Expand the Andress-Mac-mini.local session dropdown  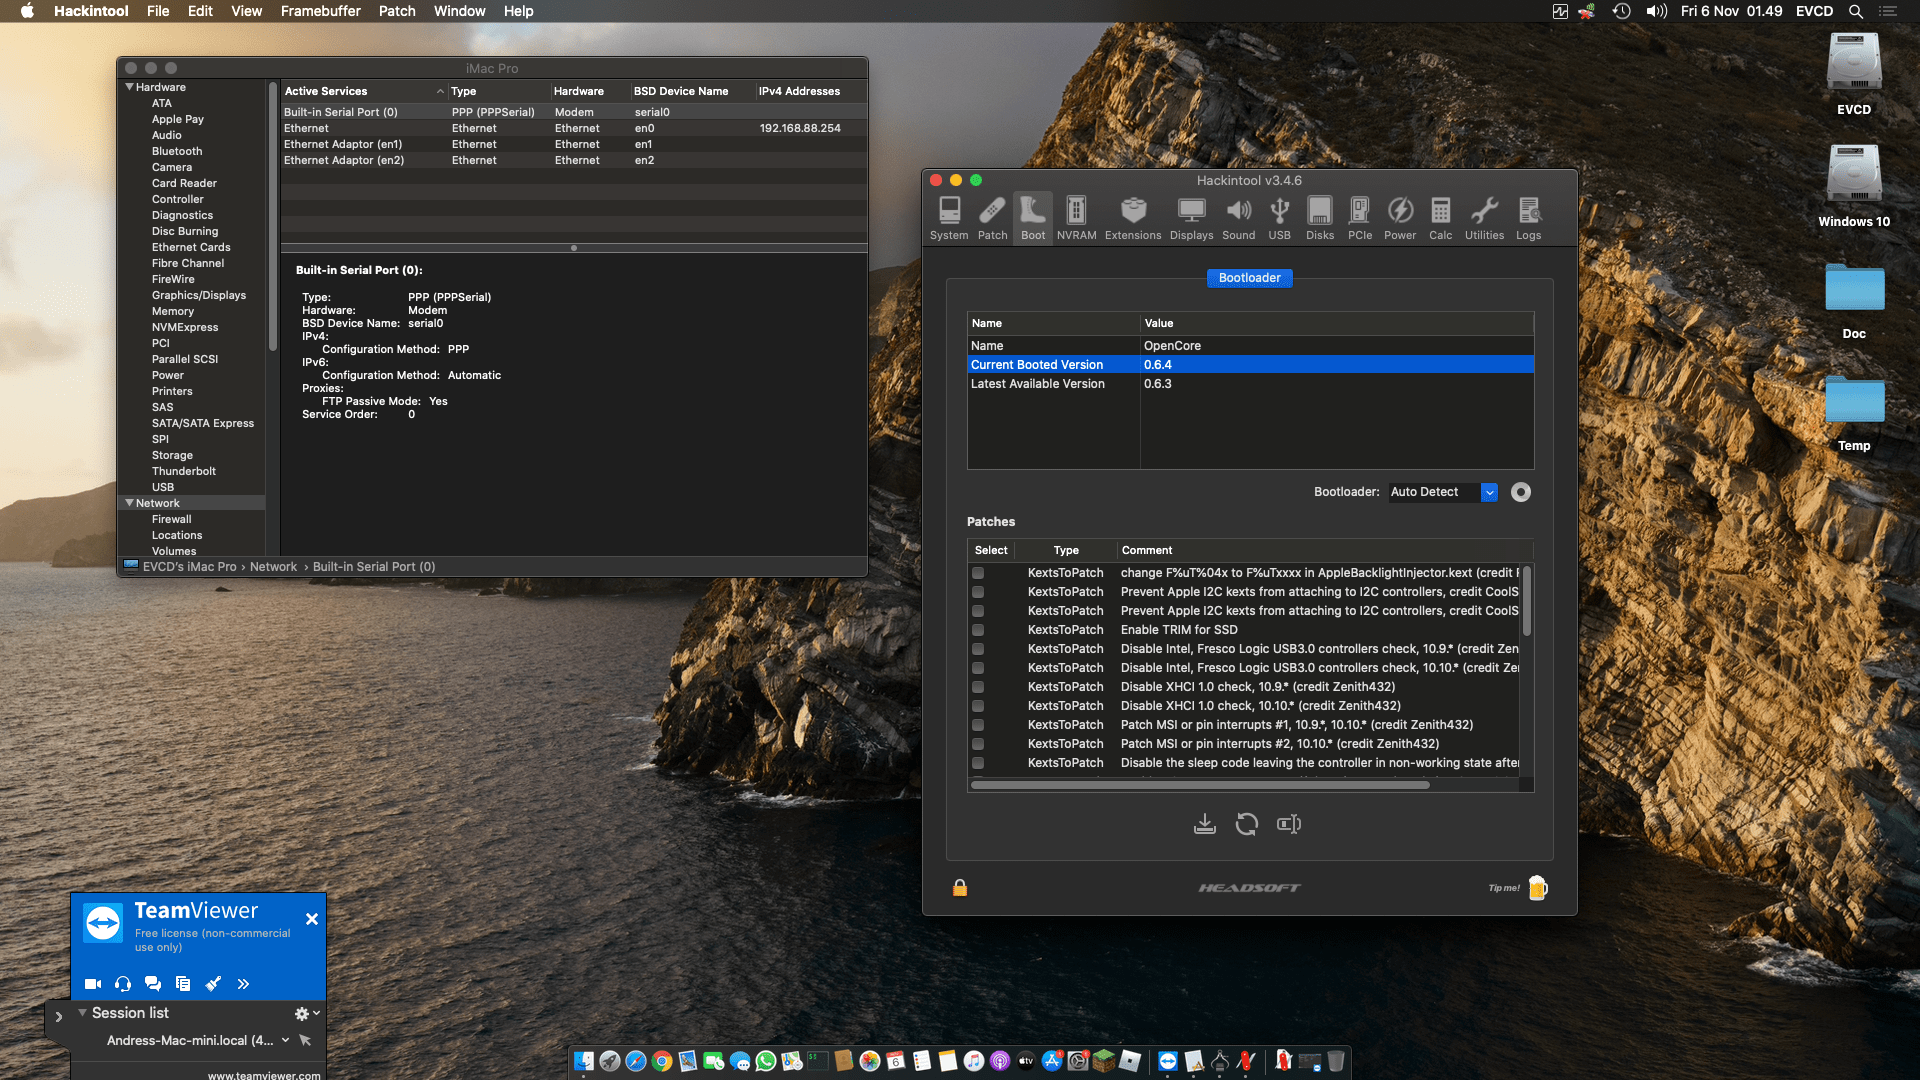click(286, 1040)
